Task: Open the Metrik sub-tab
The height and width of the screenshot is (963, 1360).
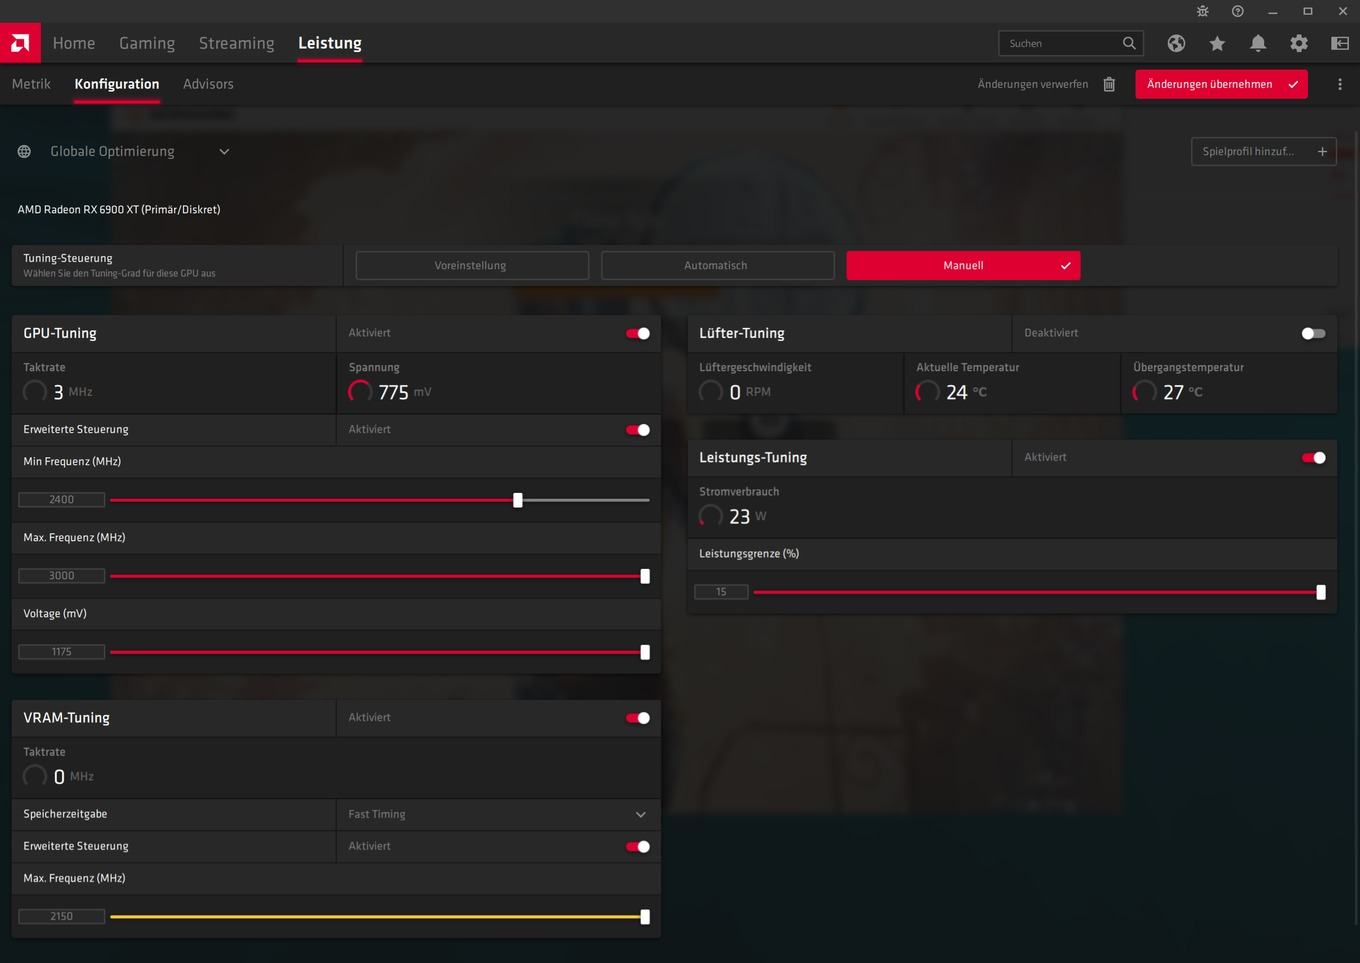Action: pyautogui.click(x=31, y=84)
